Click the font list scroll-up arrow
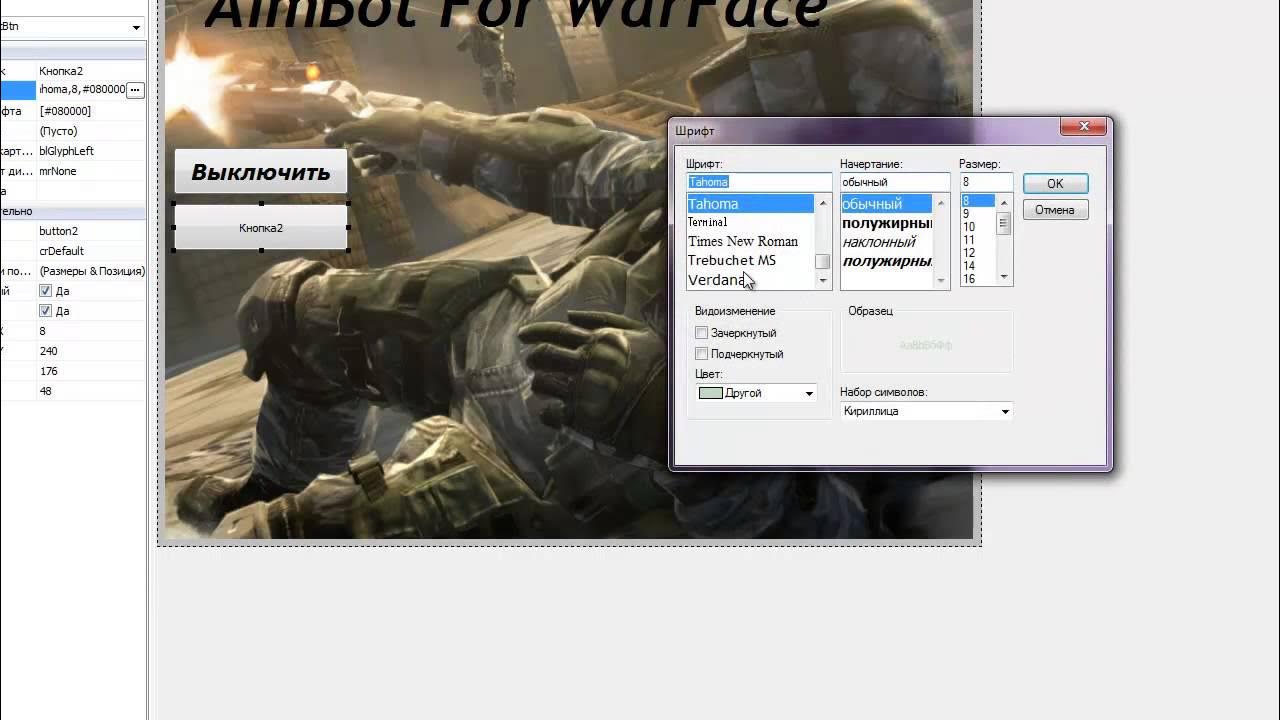This screenshot has height=720, width=1280. [x=823, y=203]
